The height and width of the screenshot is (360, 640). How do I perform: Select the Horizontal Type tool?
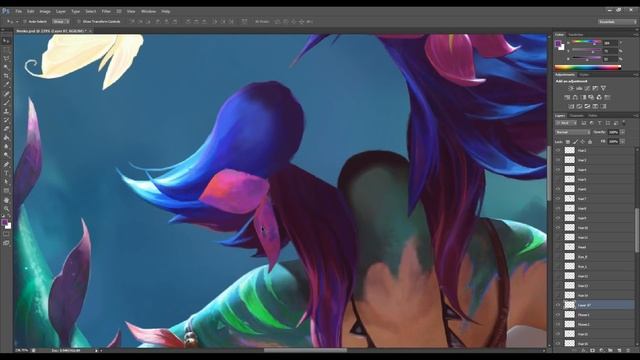coord(6,173)
